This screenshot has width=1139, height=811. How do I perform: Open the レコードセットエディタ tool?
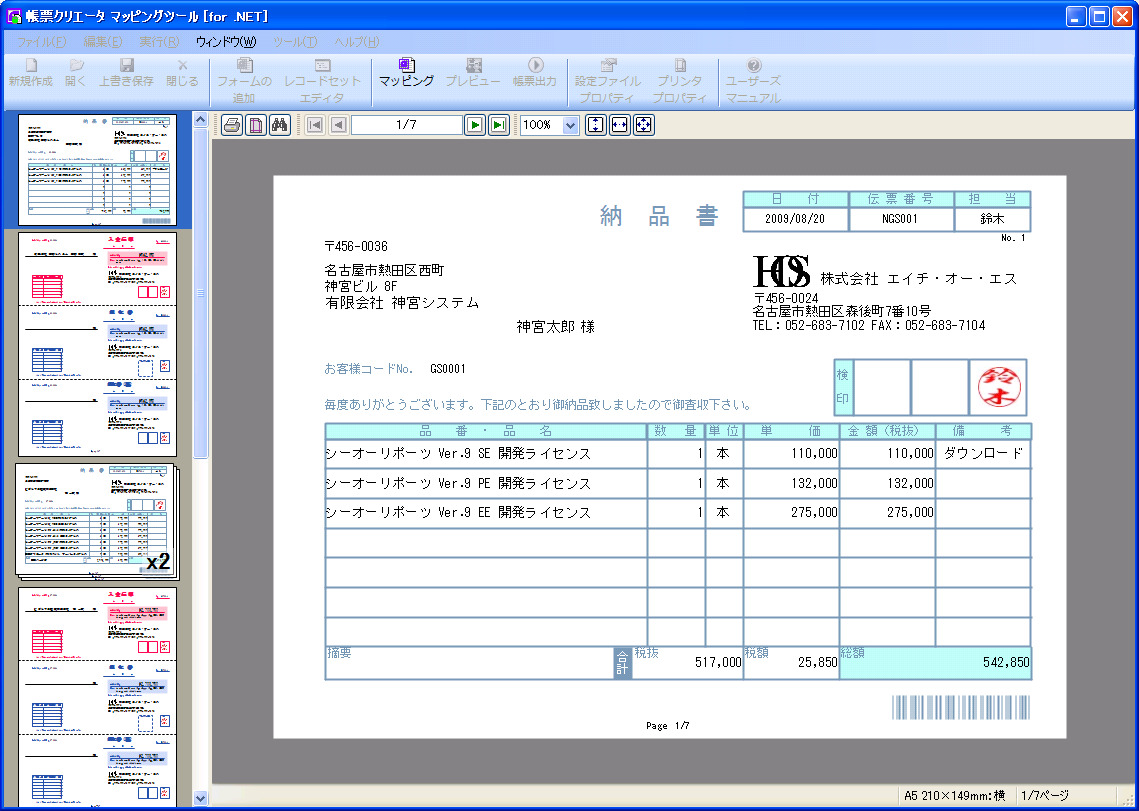coord(322,81)
